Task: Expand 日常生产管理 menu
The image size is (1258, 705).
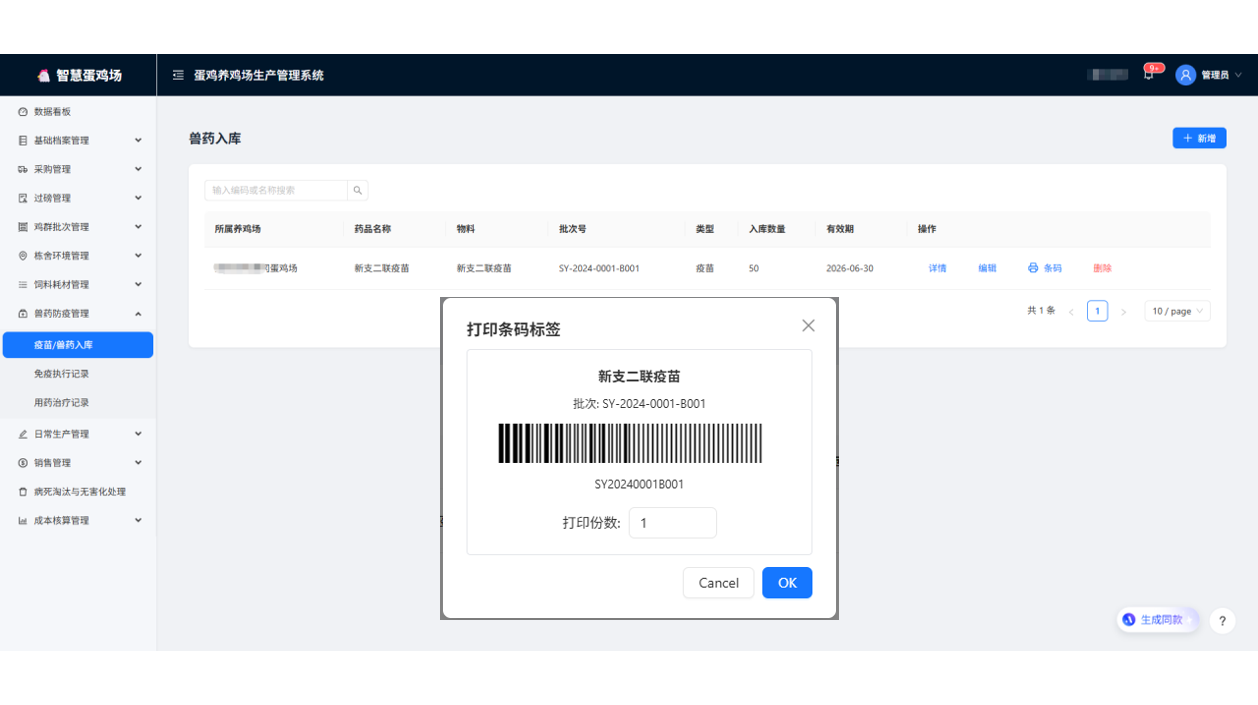Action: [x=78, y=434]
